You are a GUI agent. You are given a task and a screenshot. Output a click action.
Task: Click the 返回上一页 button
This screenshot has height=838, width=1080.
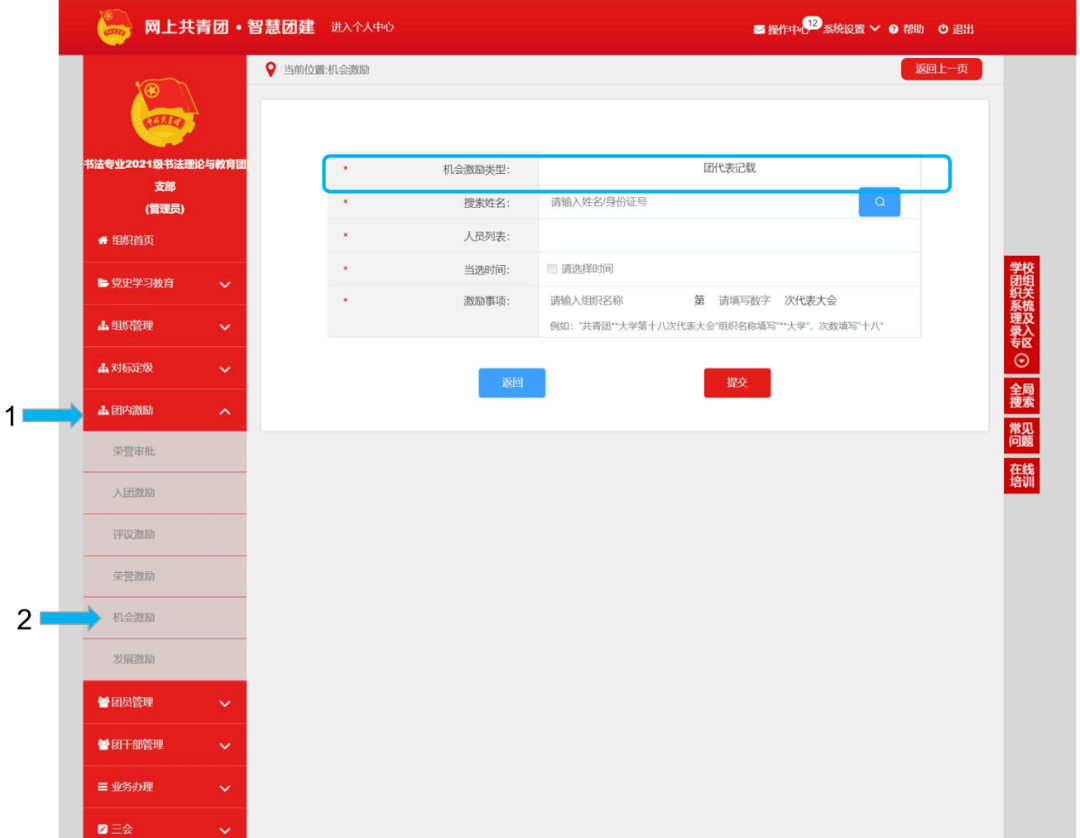tap(940, 68)
